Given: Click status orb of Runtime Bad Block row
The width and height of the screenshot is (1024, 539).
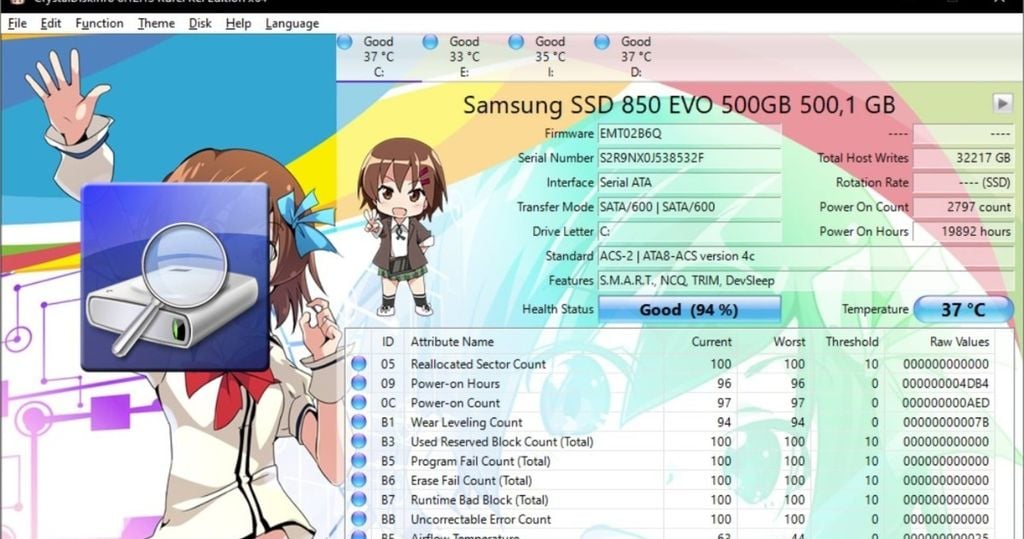Looking at the screenshot, I should [359, 500].
